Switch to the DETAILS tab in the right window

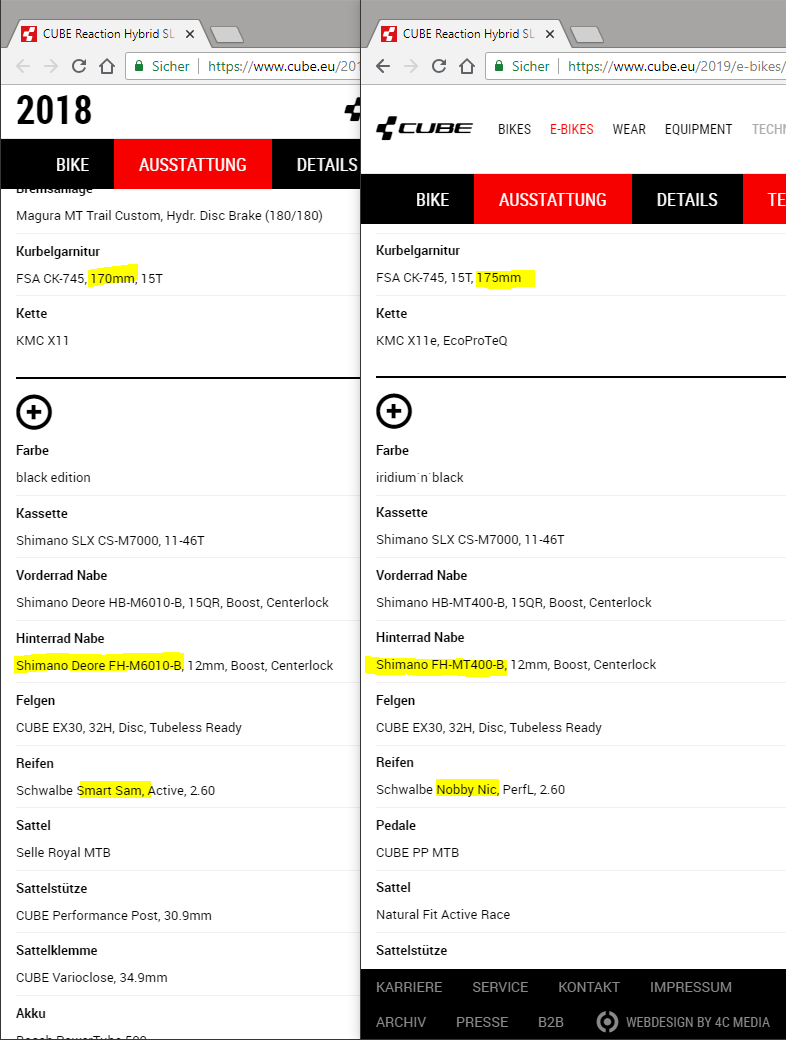click(x=687, y=199)
